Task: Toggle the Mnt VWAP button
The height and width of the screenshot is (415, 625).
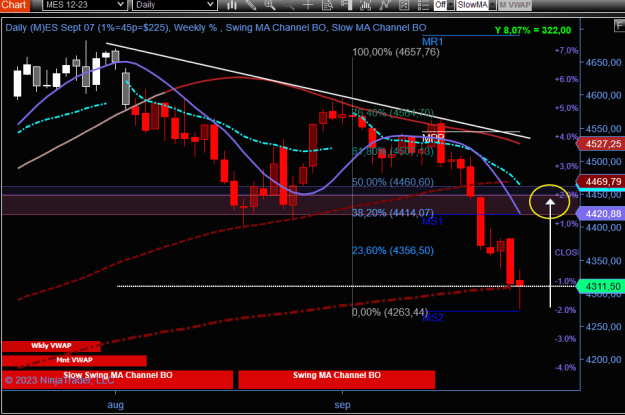Action: pyautogui.click(x=74, y=360)
